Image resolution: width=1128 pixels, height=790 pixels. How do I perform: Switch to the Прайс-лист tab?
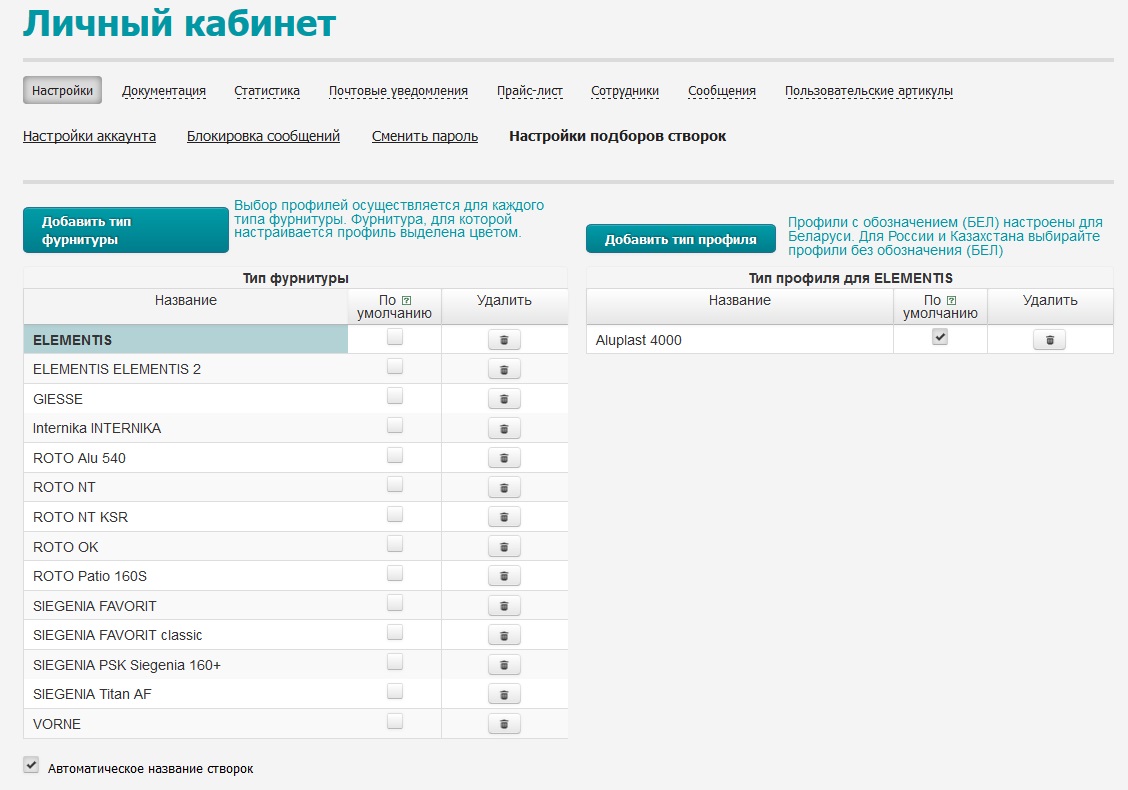[529, 91]
